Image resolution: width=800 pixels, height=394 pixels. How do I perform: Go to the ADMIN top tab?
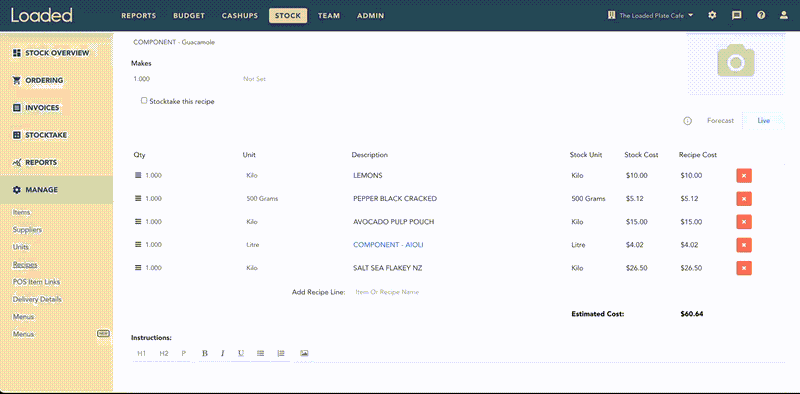click(370, 16)
